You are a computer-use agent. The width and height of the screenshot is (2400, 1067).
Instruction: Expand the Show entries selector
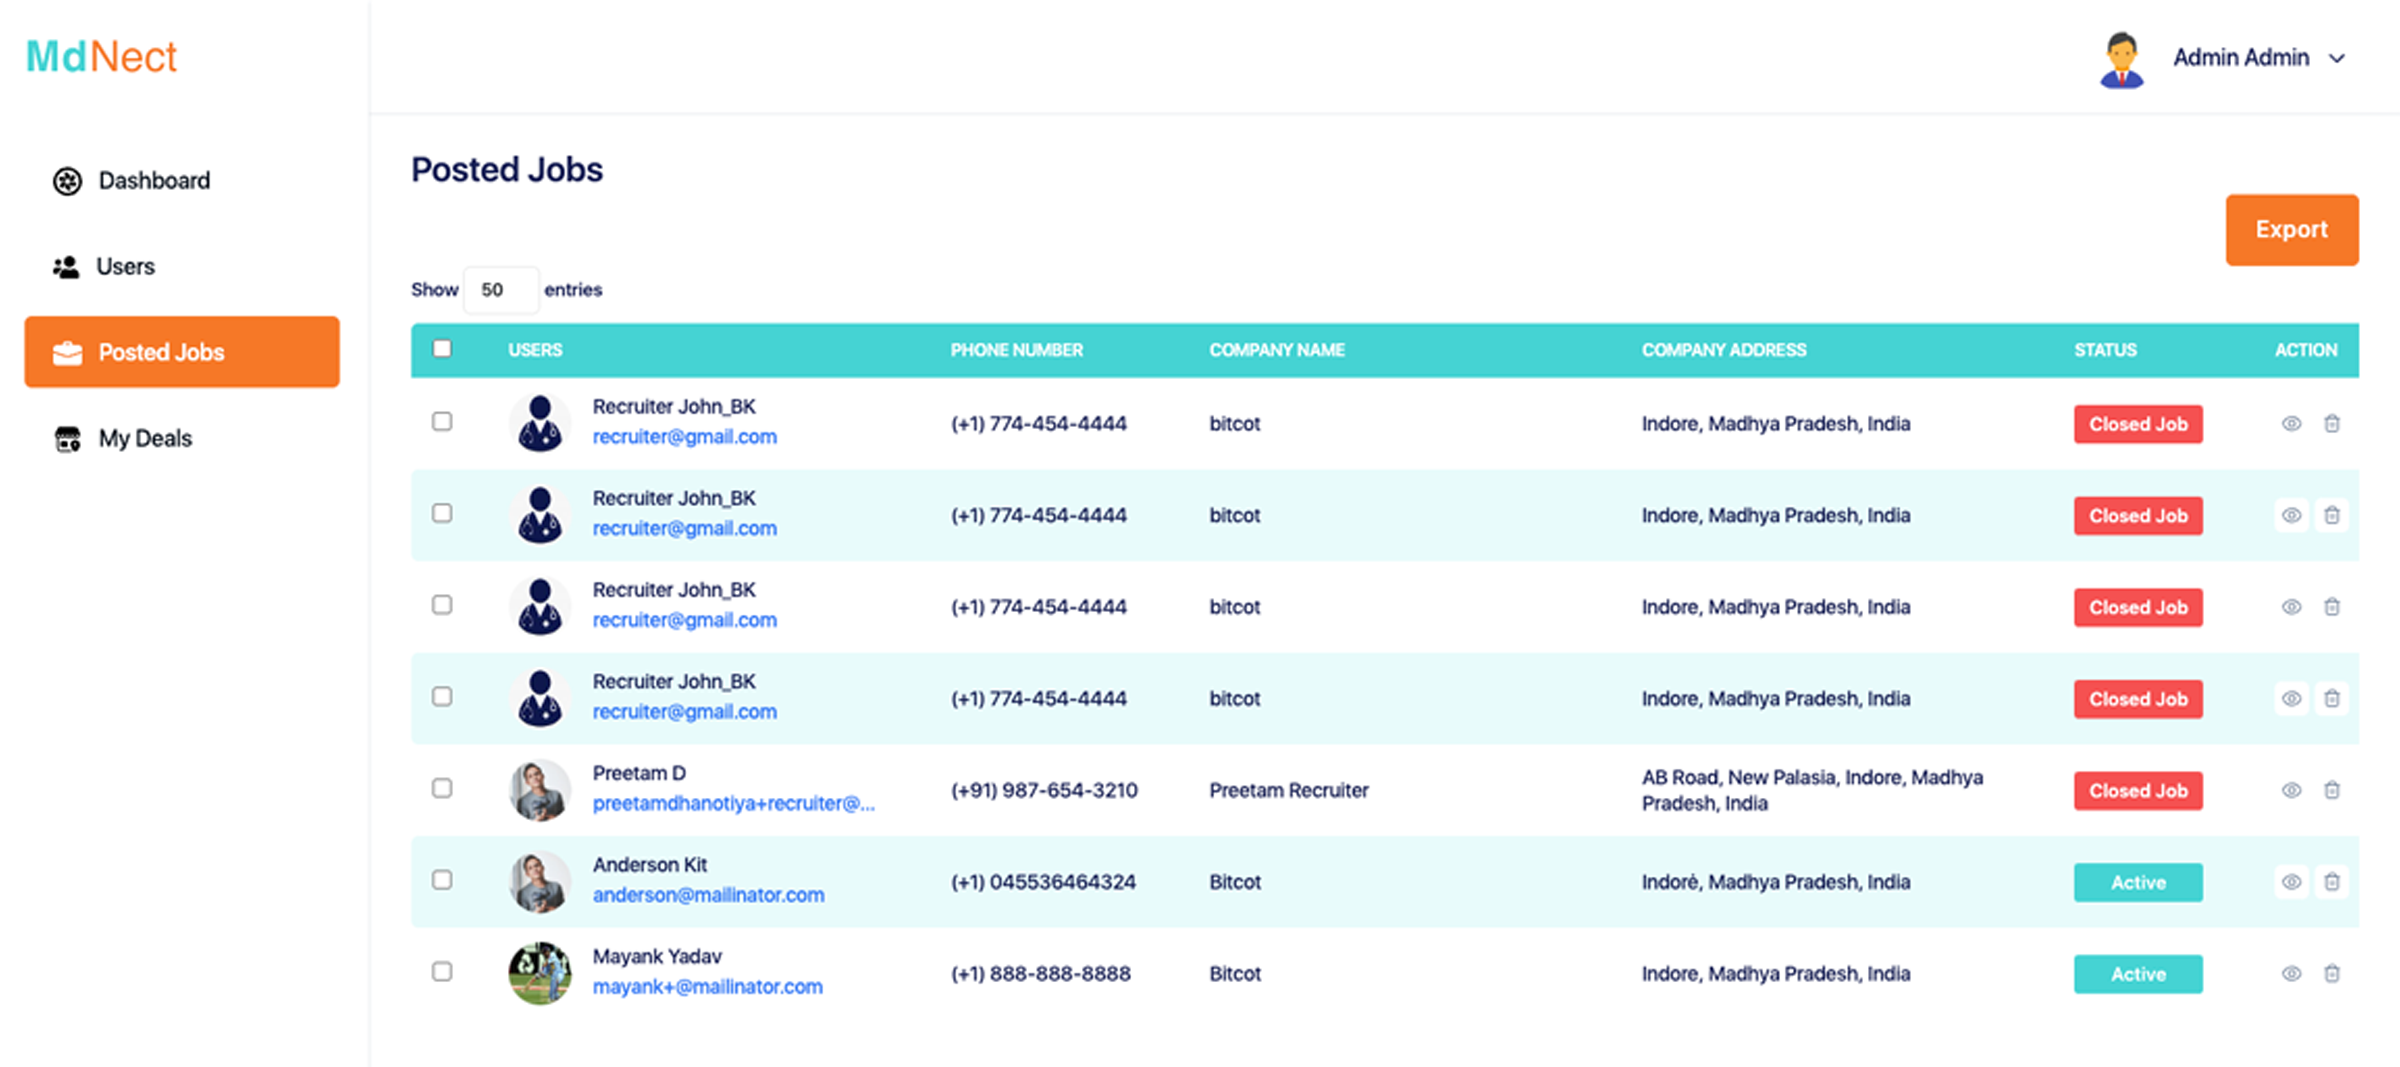coord(501,289)
